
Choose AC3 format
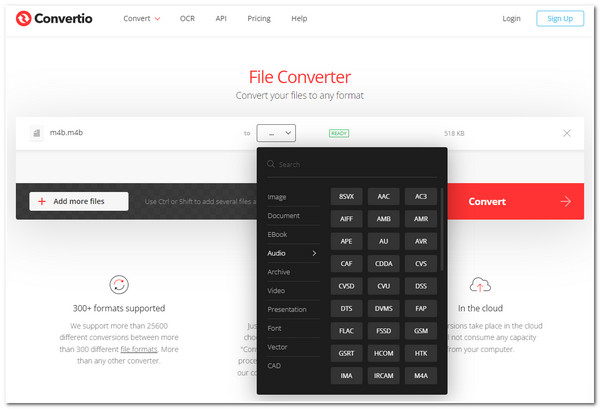coord(421,196)
